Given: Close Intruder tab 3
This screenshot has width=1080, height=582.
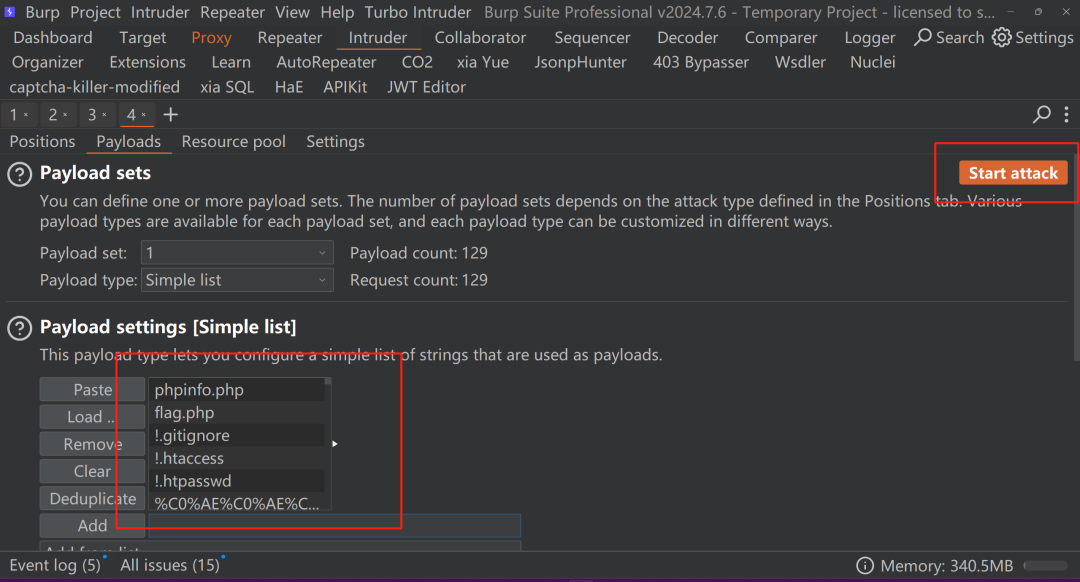Looking at the screenshot, I should (x=105, y=115).
